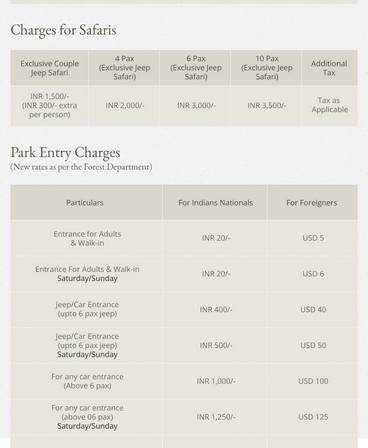The height and width of the screenshot is (448, 368).
Task: Click the Charges for Safaris heading
Action: click(x=63, y=30)
